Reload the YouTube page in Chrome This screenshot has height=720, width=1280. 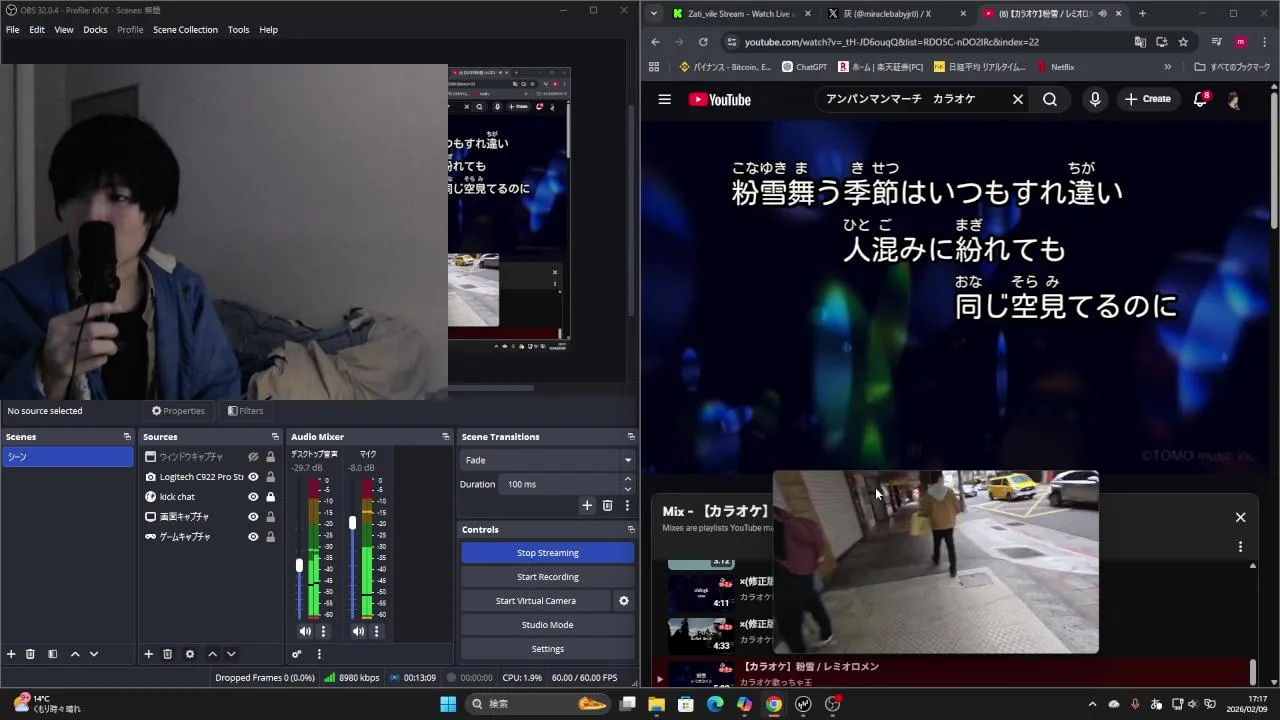(703, 42)
